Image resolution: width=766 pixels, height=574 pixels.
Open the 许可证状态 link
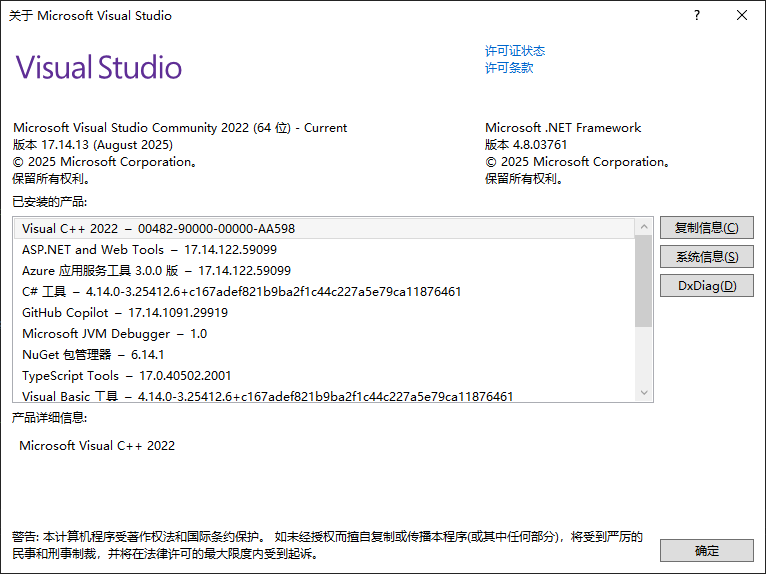514,51
